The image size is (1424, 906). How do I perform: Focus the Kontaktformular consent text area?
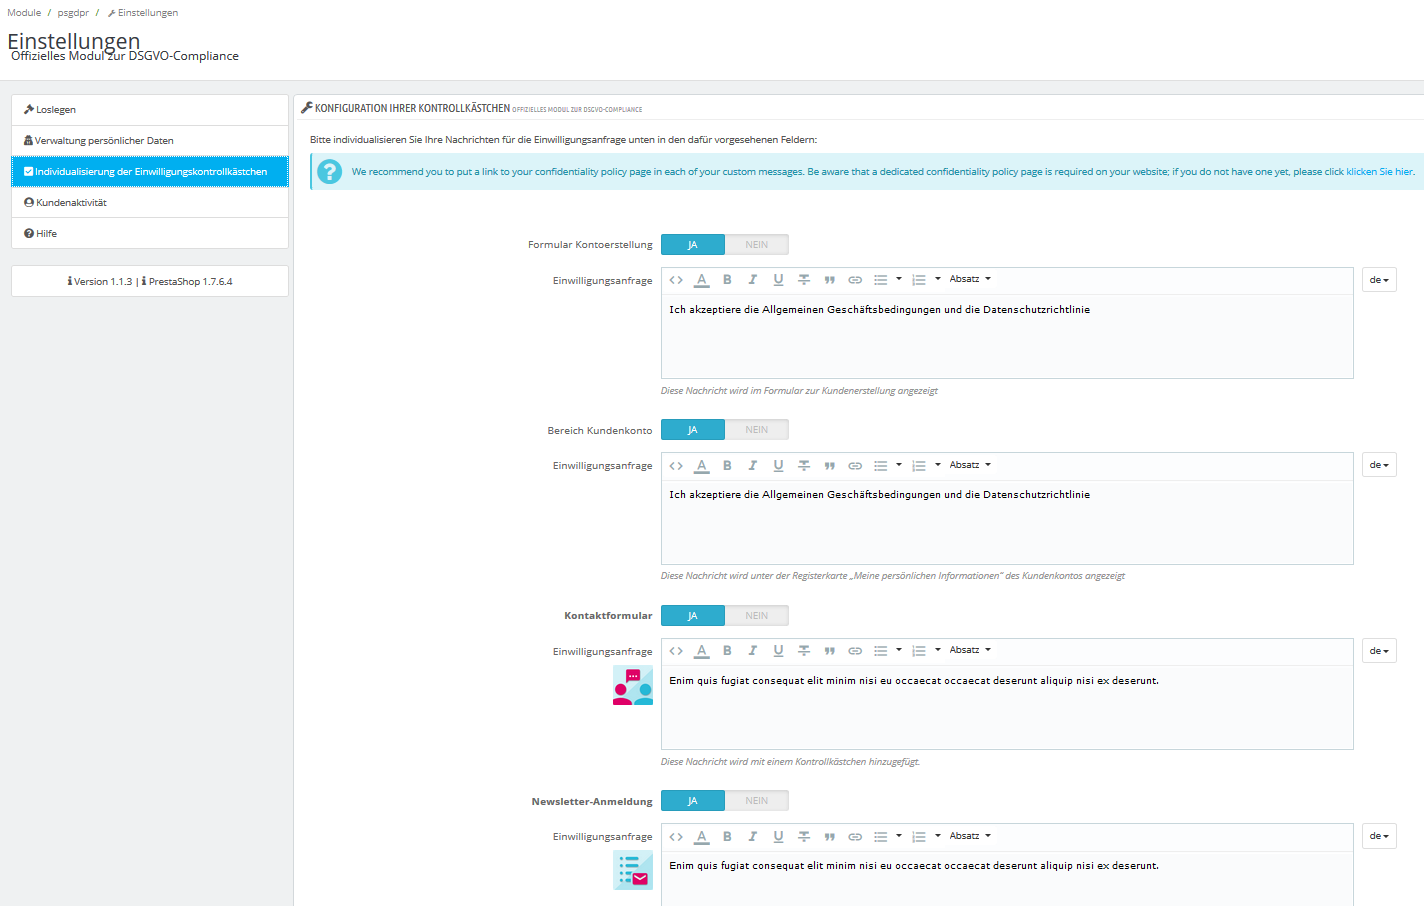(1007, 707)
